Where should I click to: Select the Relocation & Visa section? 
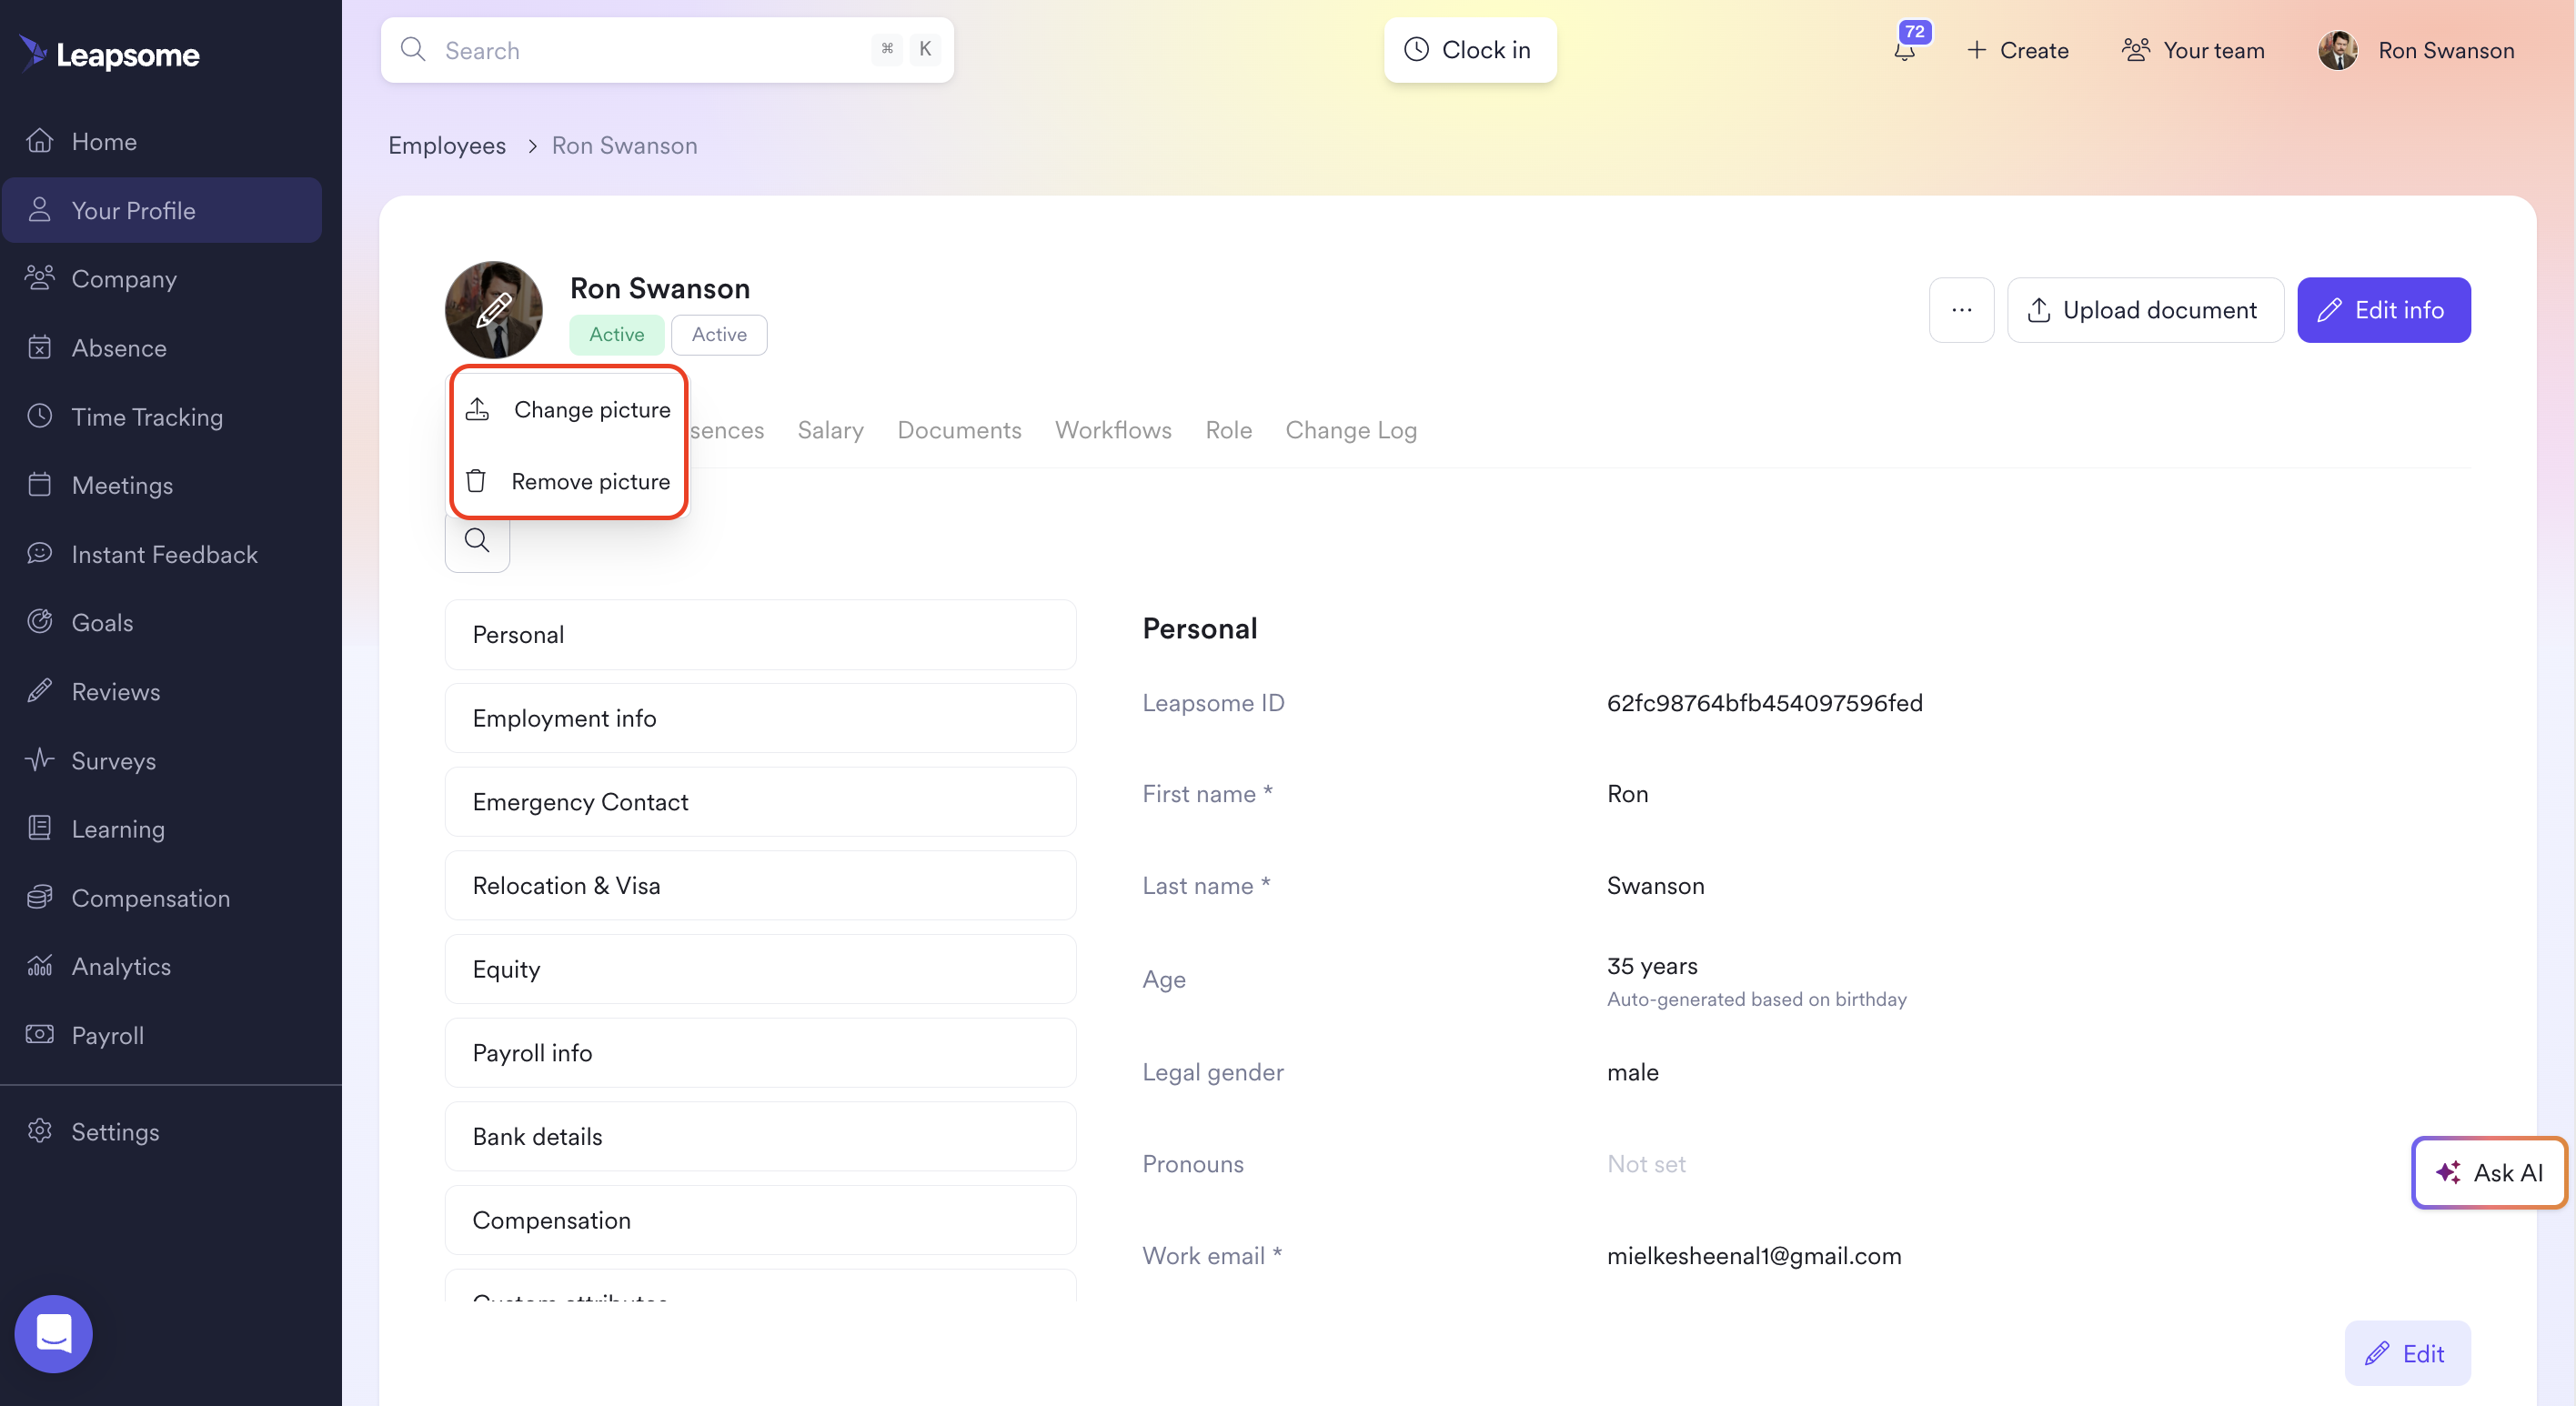click(x=760, y=885)
